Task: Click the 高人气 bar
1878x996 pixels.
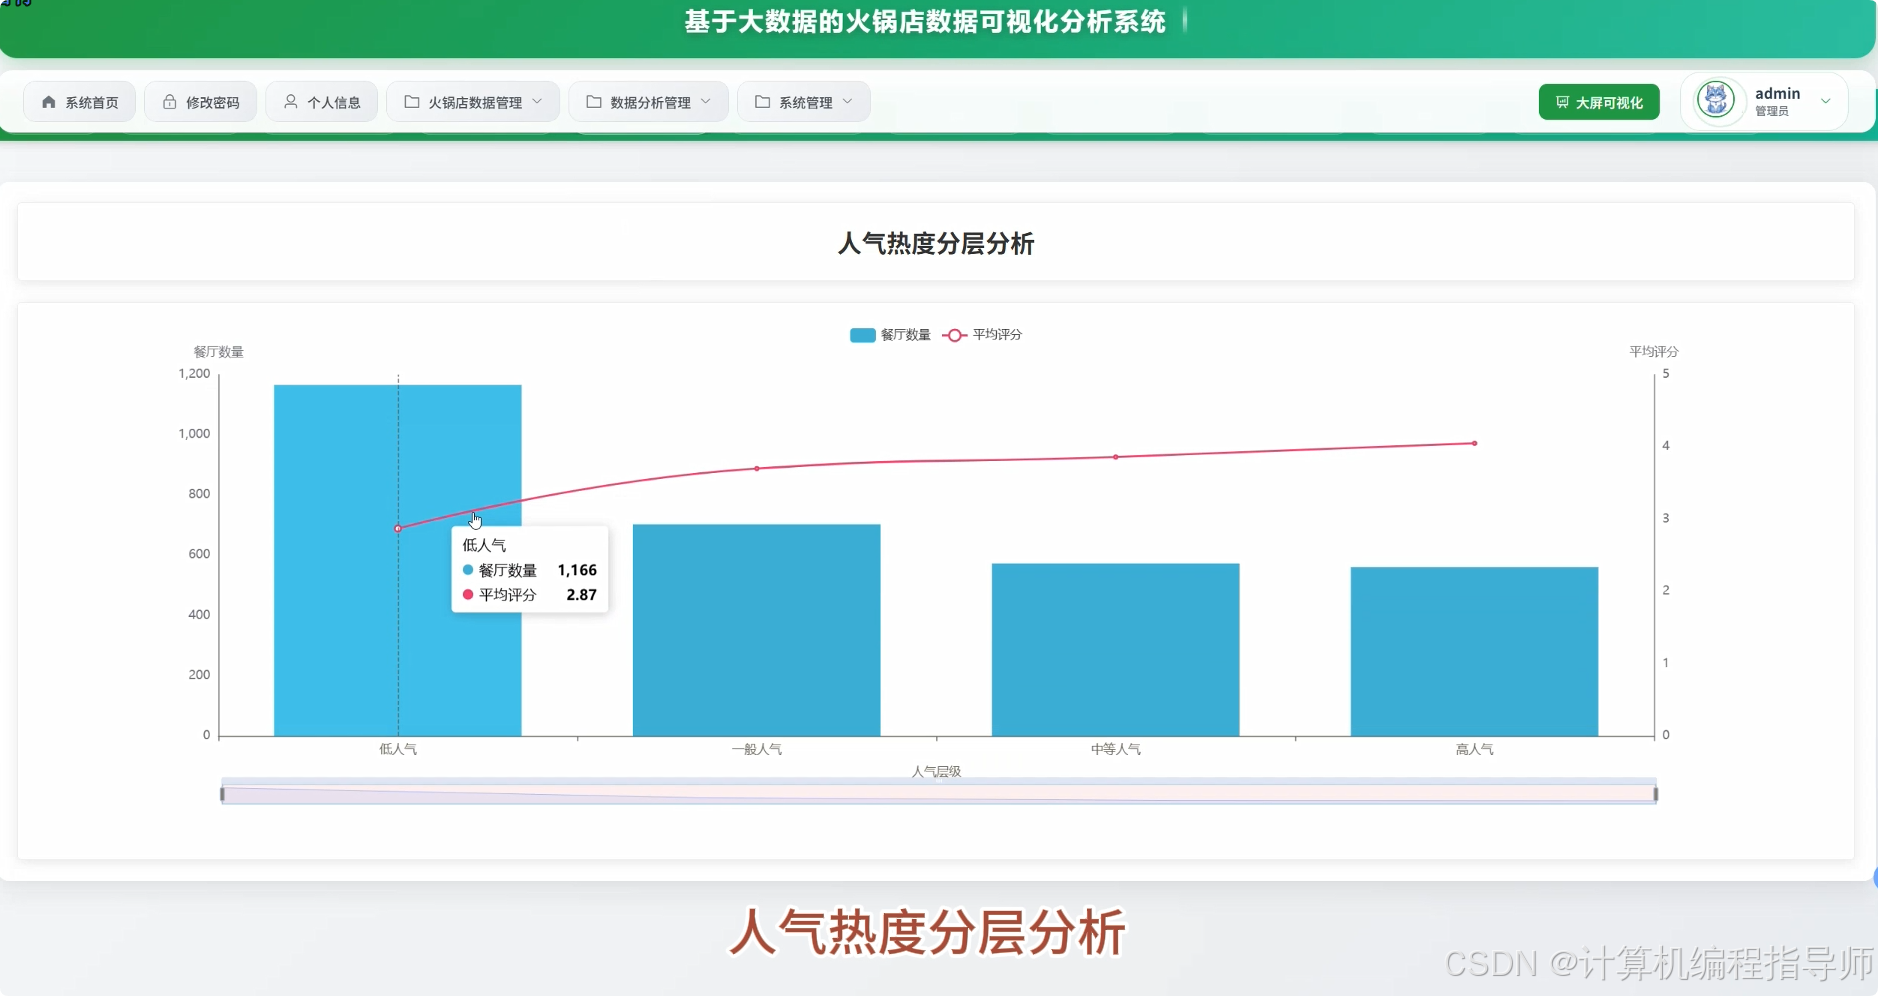Action: [1475, 652]
